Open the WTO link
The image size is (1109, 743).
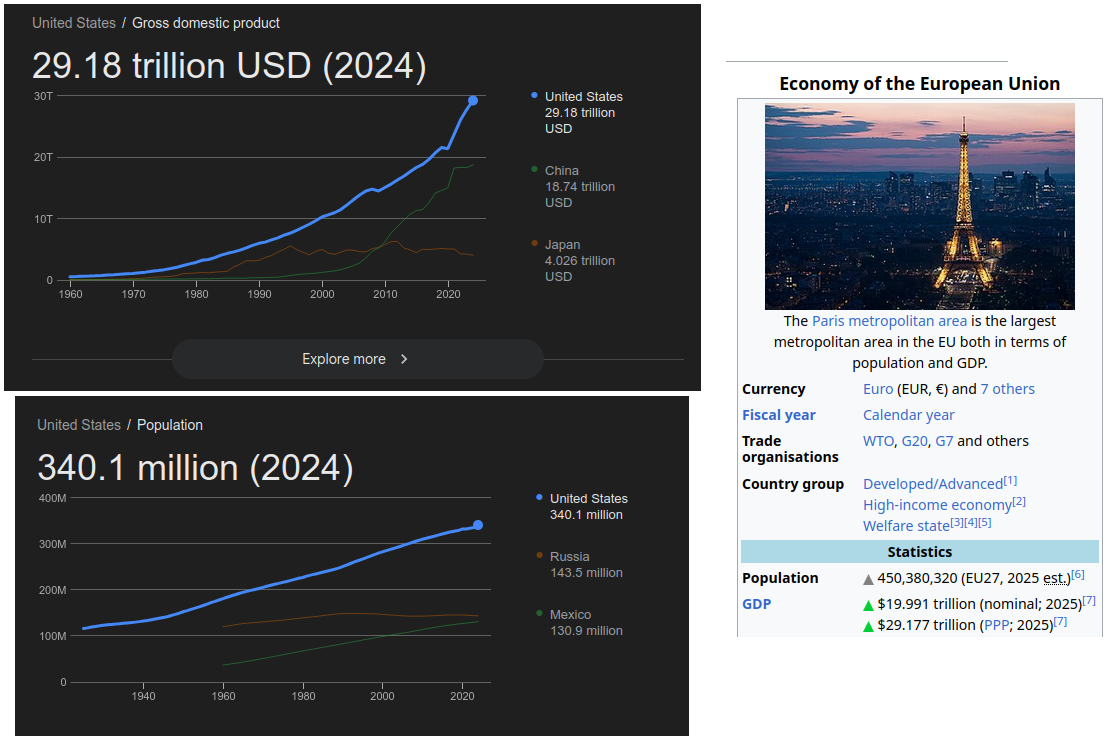(x=878, y=441)
